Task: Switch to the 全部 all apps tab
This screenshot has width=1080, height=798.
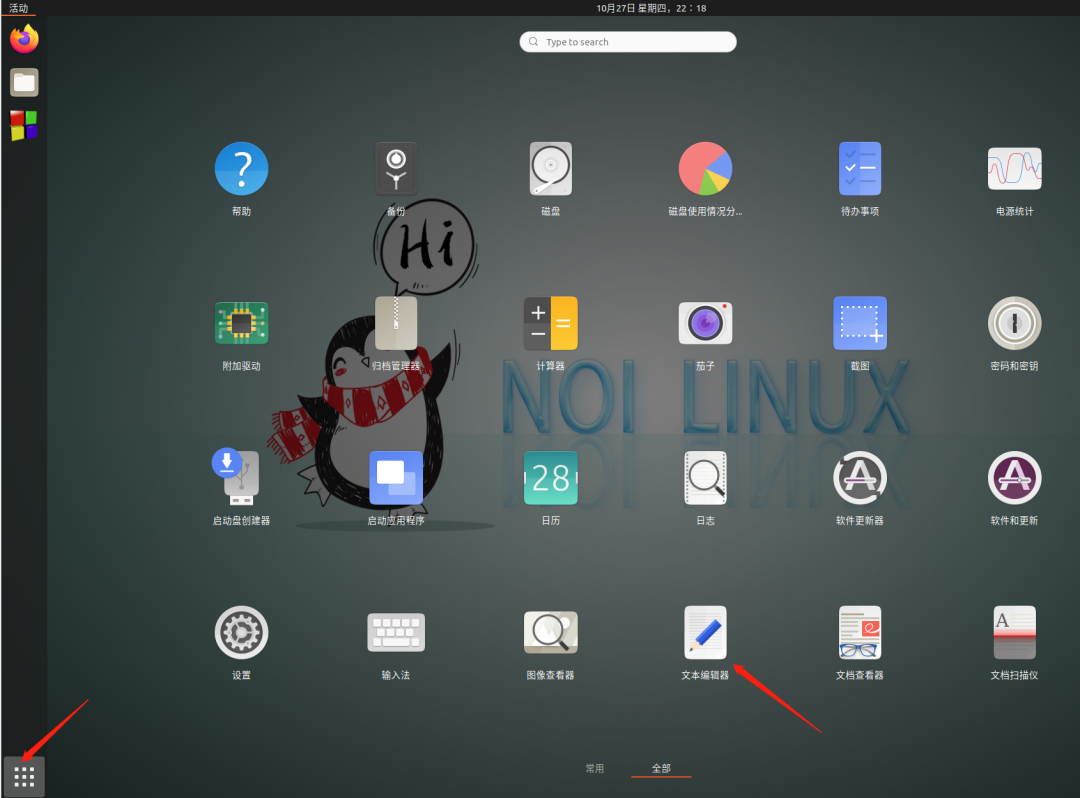Action: (661, 768)
